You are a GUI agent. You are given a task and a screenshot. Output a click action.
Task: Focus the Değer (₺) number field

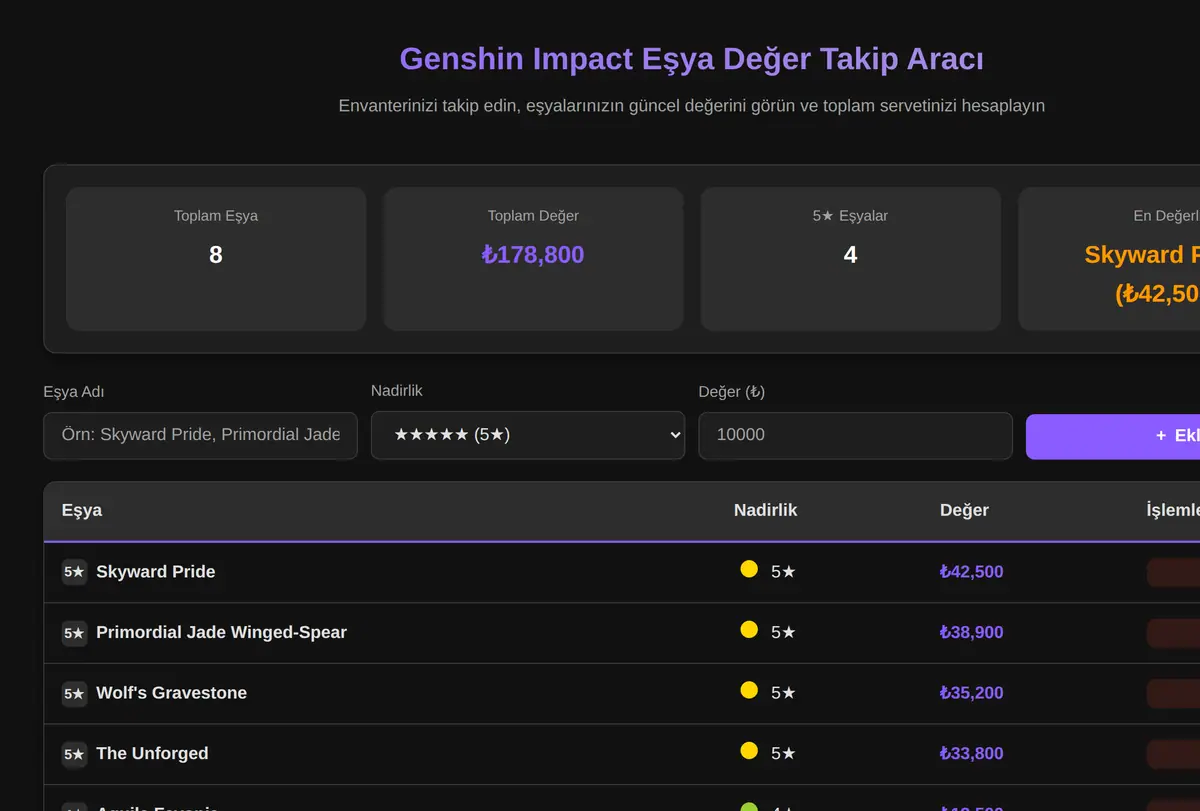(x=855, y=435)
